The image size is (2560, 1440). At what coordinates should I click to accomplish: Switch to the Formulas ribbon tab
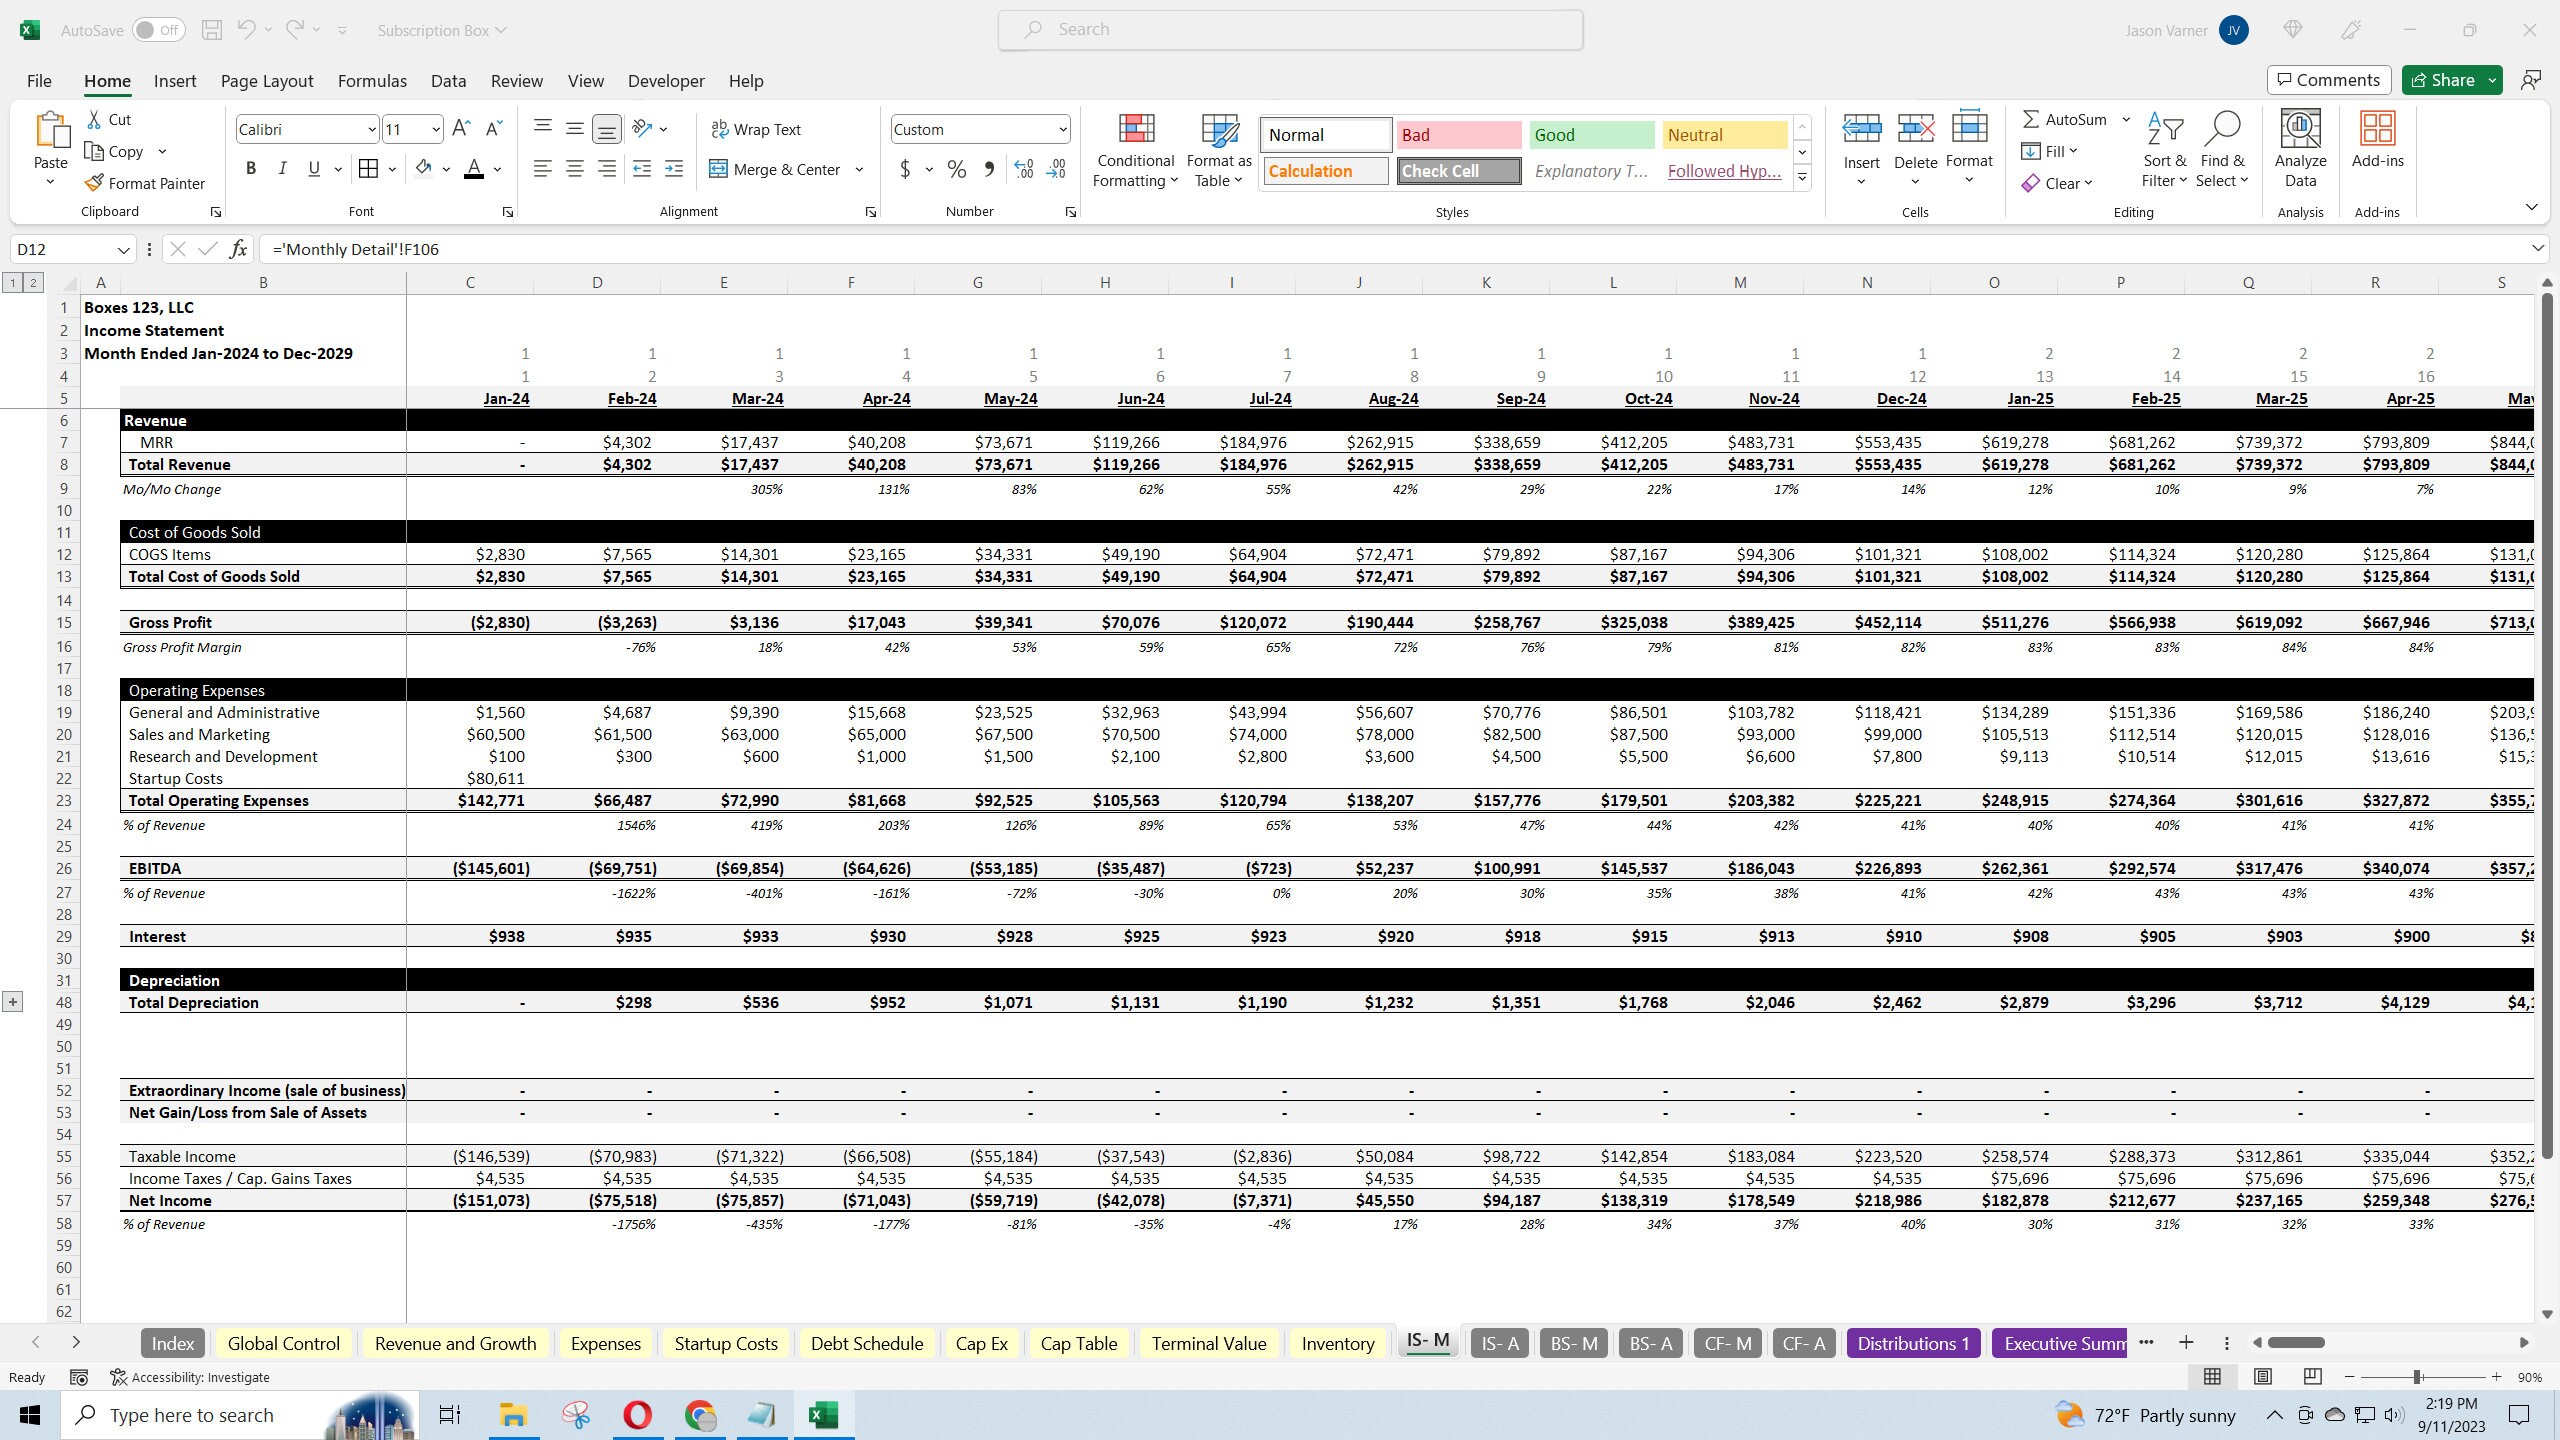click(x=371, y=80)
